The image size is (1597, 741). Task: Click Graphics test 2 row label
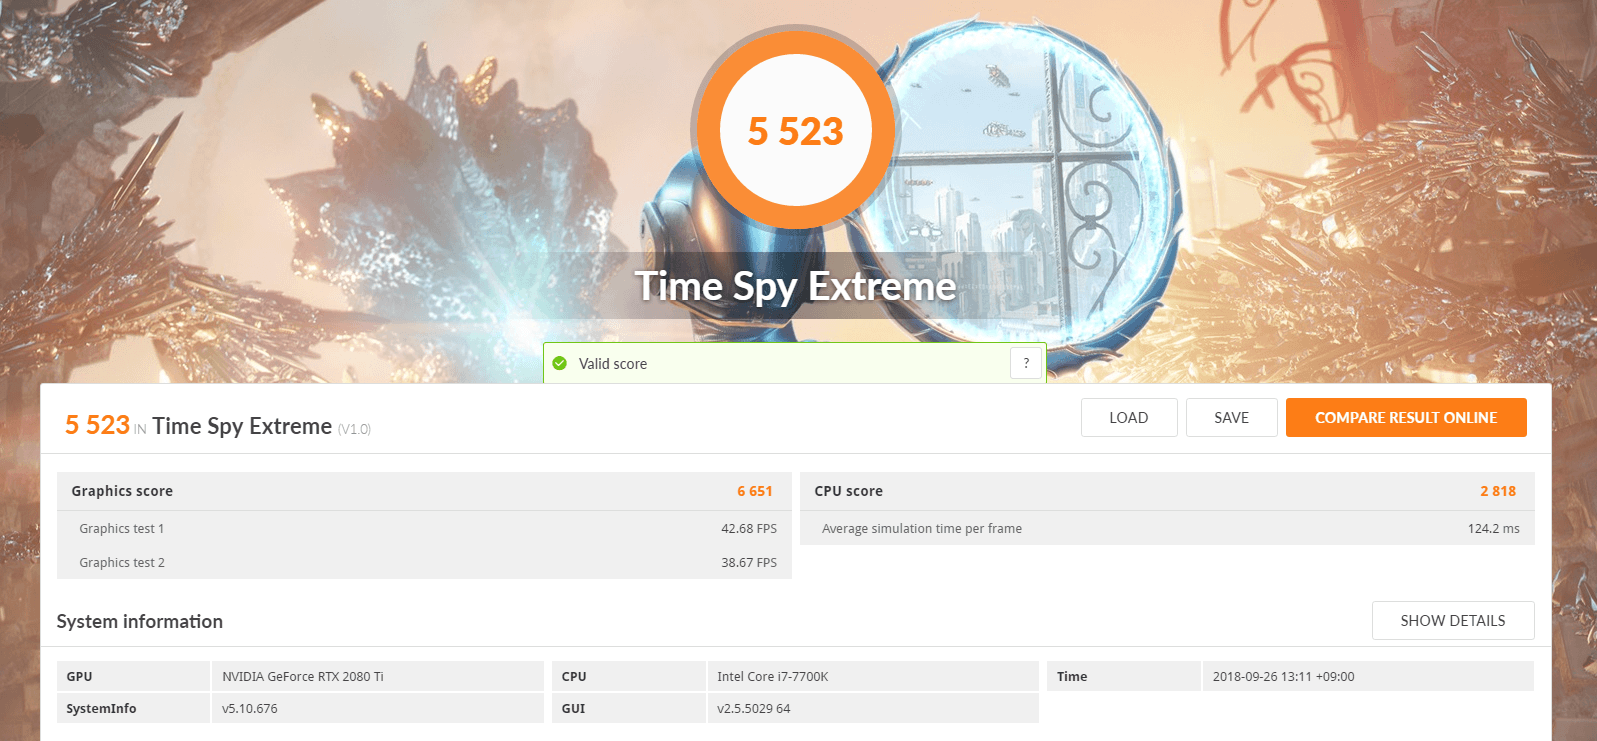coord(122,563)
